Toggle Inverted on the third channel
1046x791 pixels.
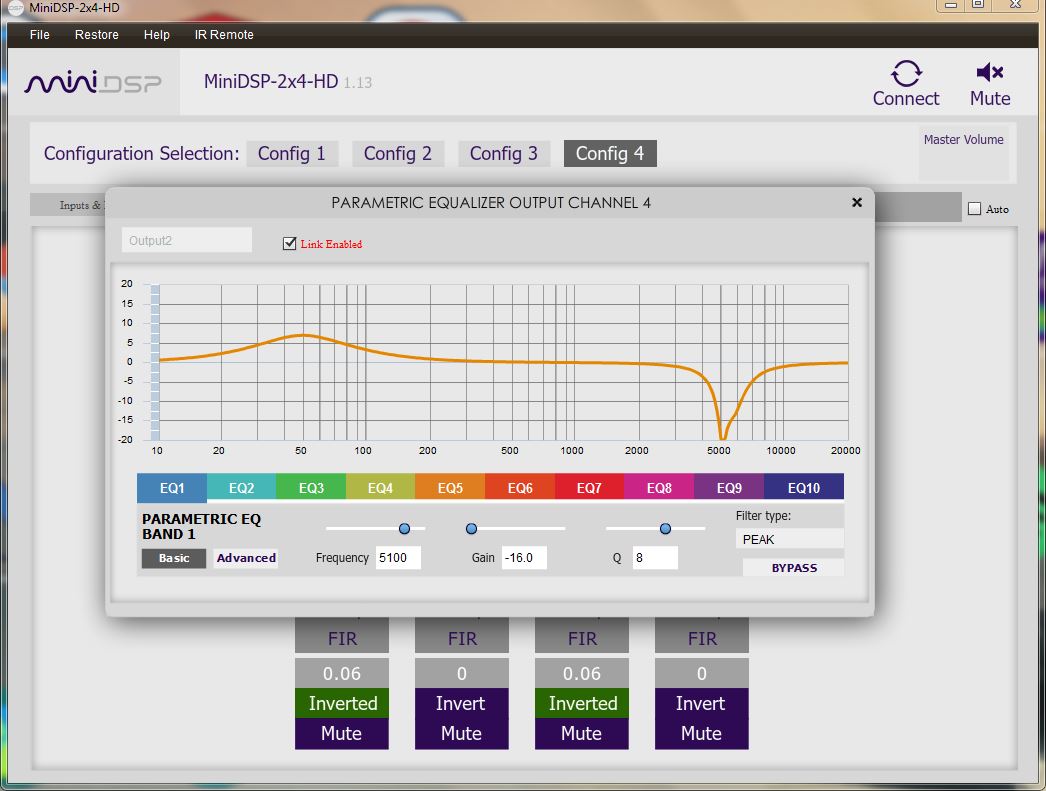(x=582, y=703)
